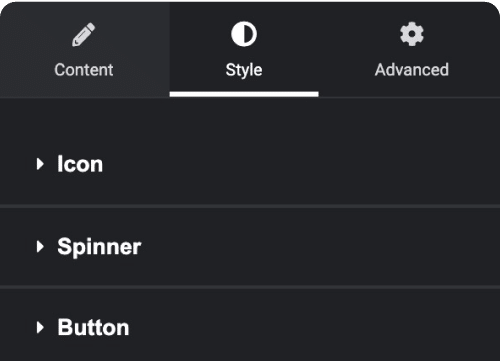Expand the Icon section arrow
The width and height of the screenshot is (500, 361).
coord(40,164)
